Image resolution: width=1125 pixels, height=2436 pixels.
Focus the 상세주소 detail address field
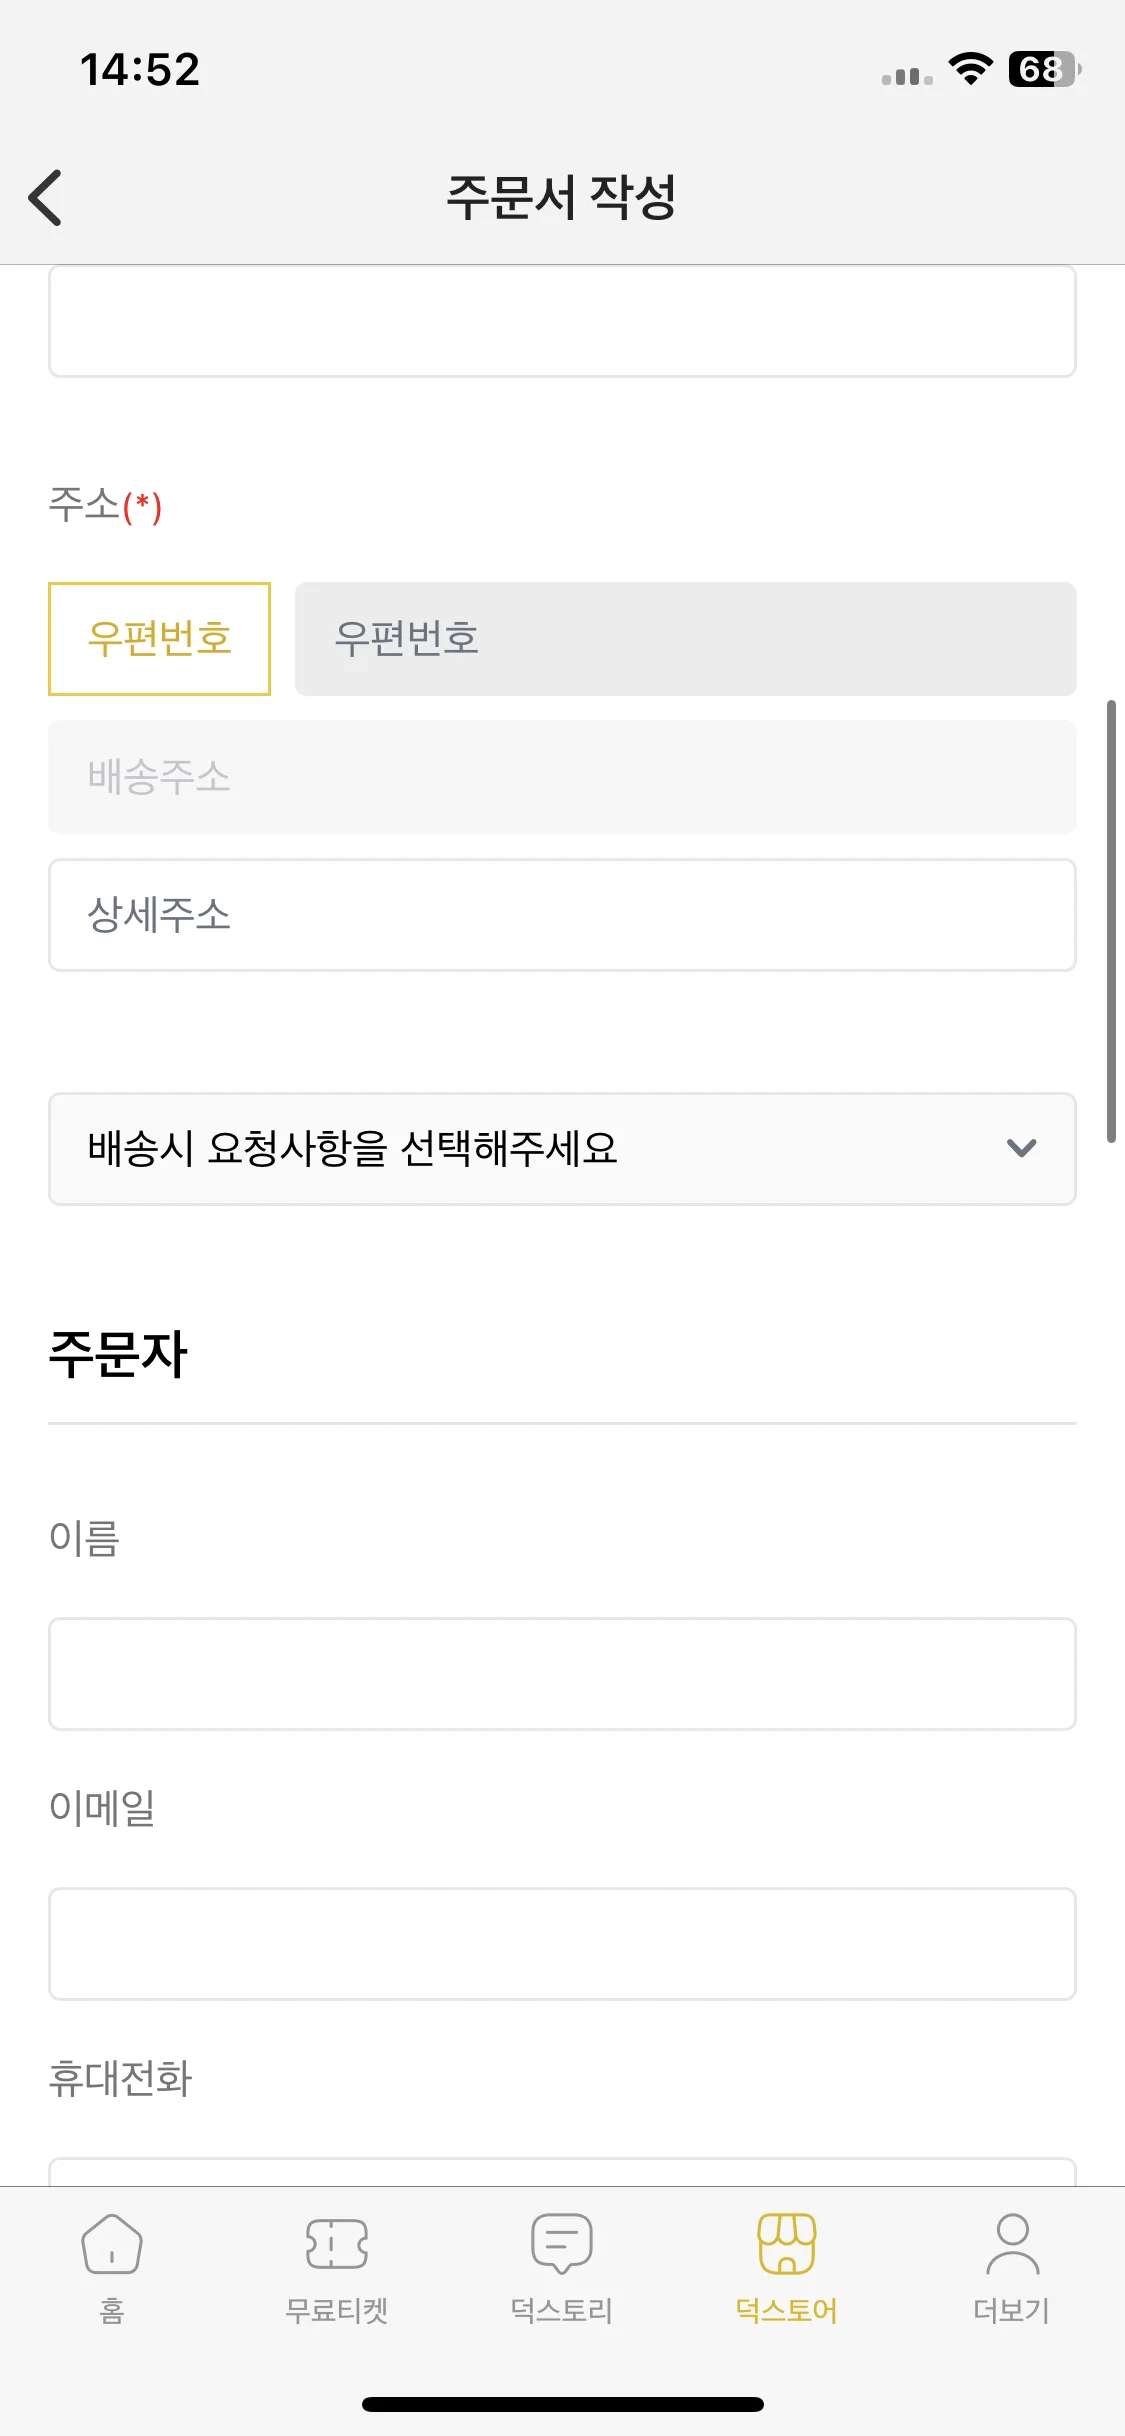click(x=562, y=915)
